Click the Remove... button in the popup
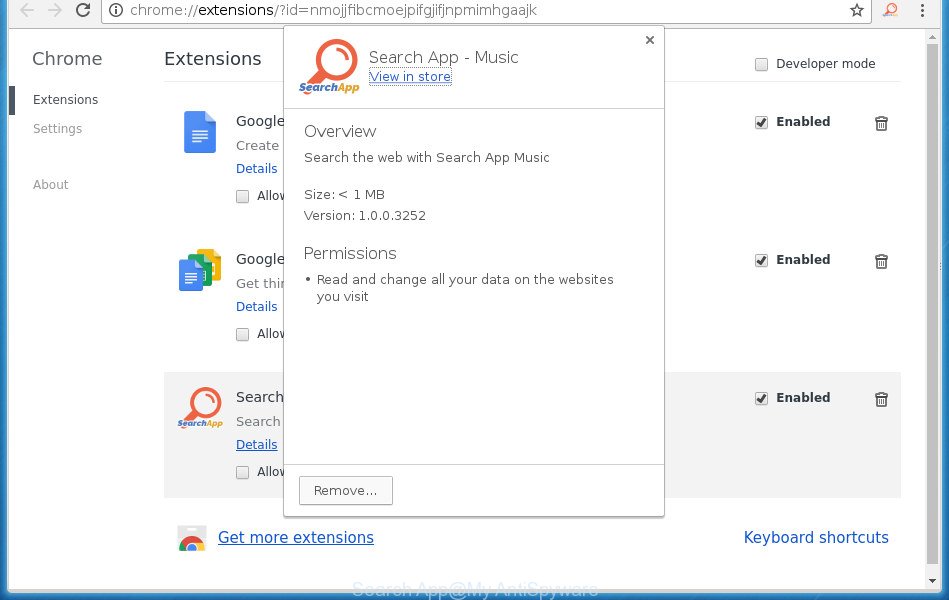The height and width of the screenshot is (600, 949). (346, 490)
